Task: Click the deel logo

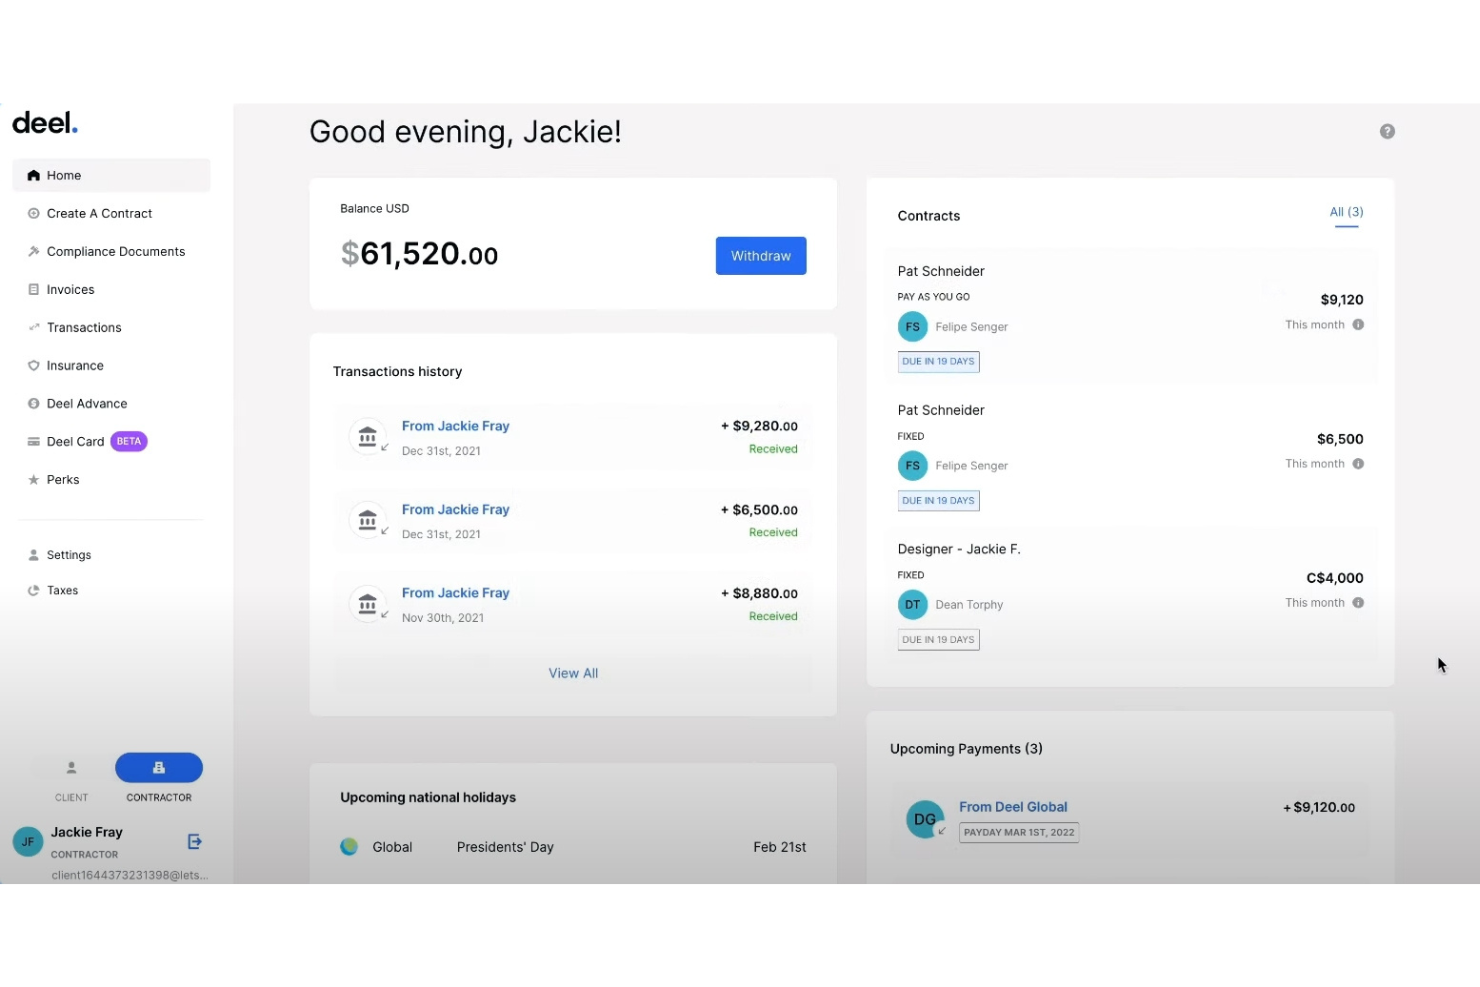Action: click(x=45, y=123)
